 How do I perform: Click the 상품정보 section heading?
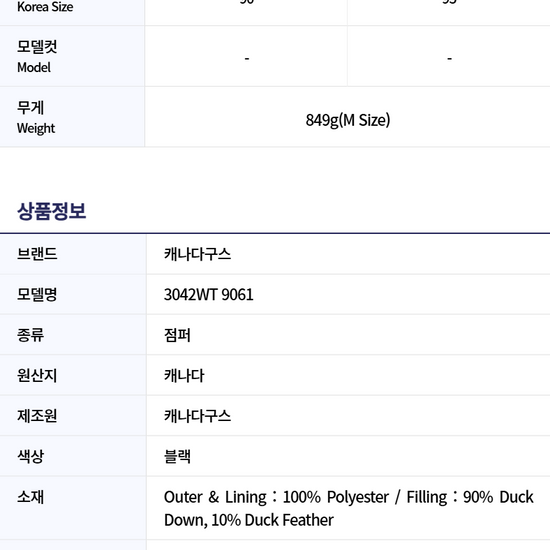pyautogui.click(x=52, y=211)
